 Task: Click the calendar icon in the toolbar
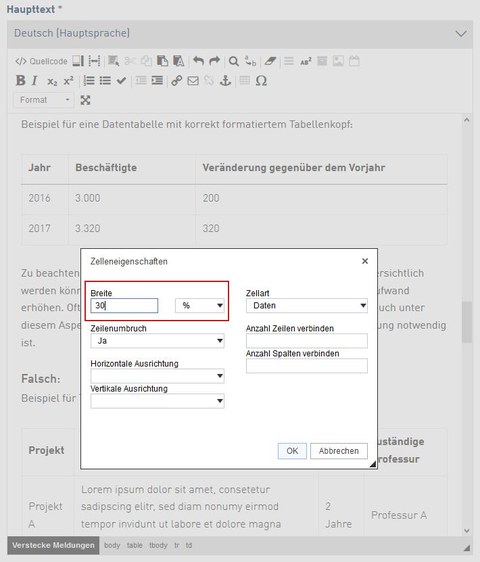(354, 61)
